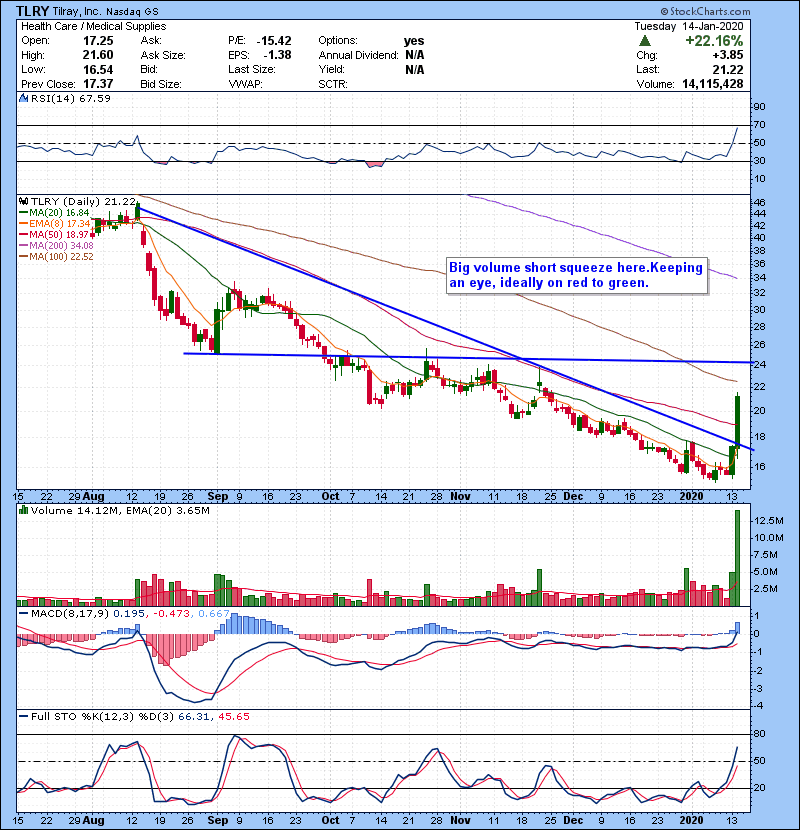Click the SCTR label
This screenshot has height=830, width=800.
(333, 84)
